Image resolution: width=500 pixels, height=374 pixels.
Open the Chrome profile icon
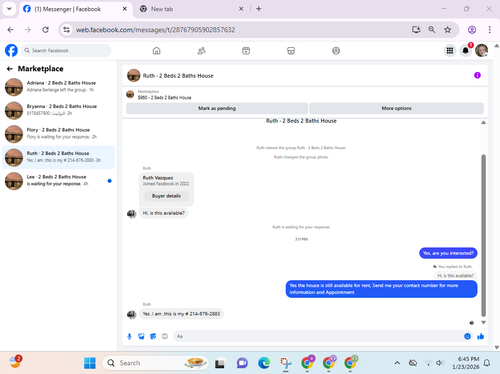(x=472, y=30)
